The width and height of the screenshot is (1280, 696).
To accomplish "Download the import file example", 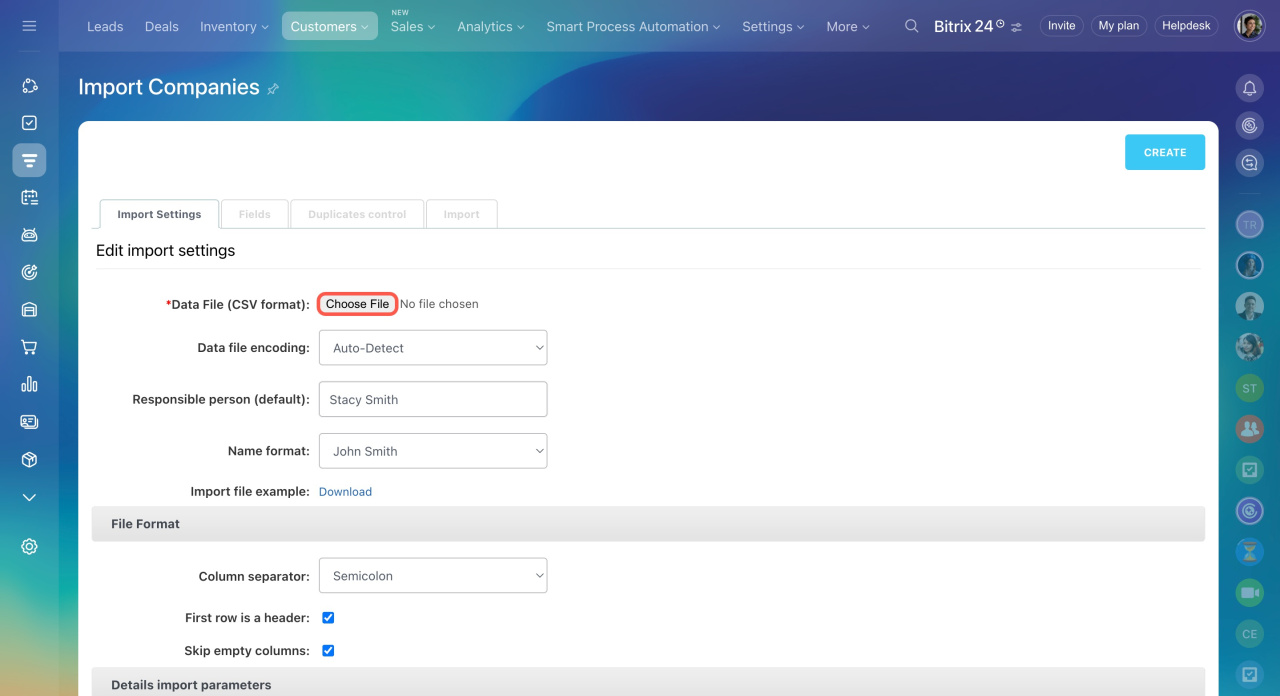I will (x=345, y=492).
